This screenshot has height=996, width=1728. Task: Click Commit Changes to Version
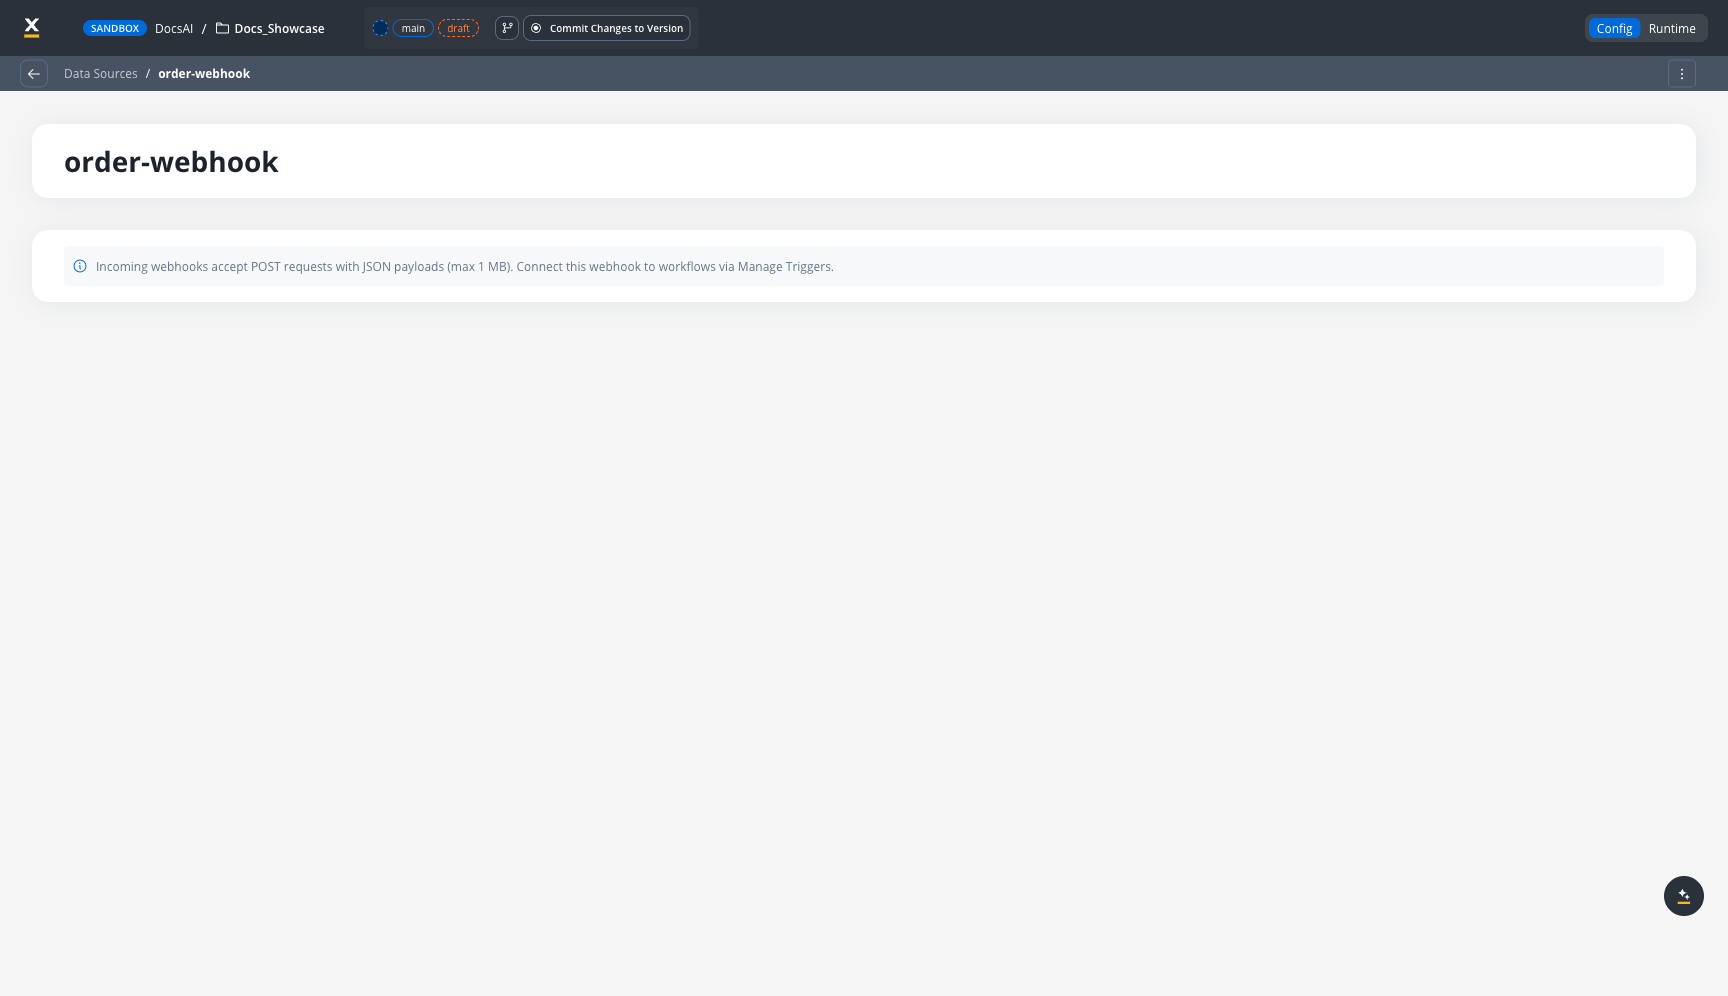coord(607,28)
